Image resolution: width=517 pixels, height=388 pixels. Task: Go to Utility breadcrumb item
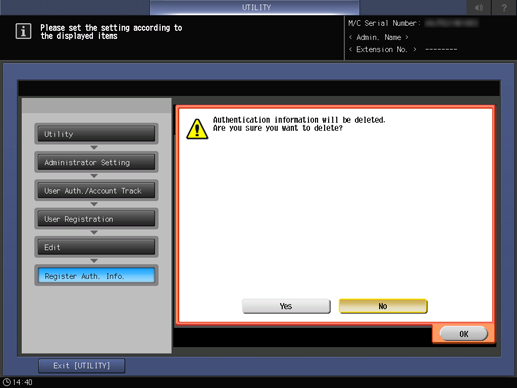[x=96, y=134]
